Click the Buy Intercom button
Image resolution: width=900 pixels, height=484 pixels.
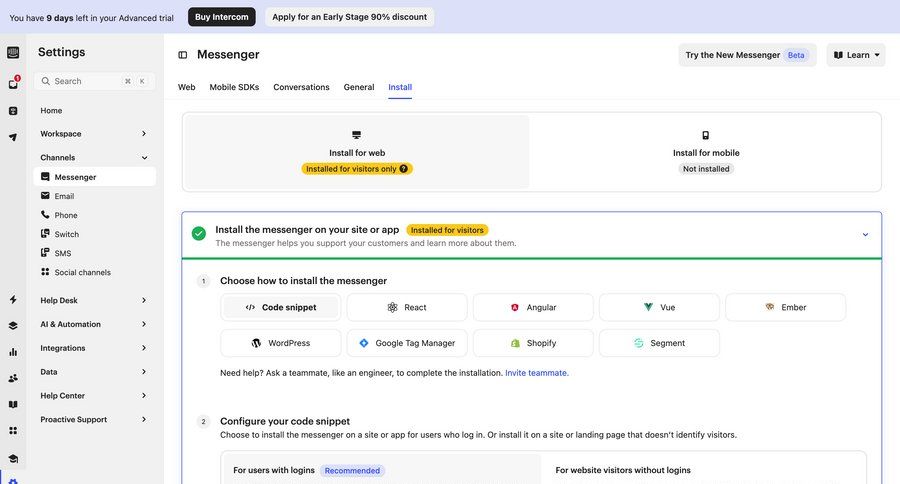coord(222,17)
